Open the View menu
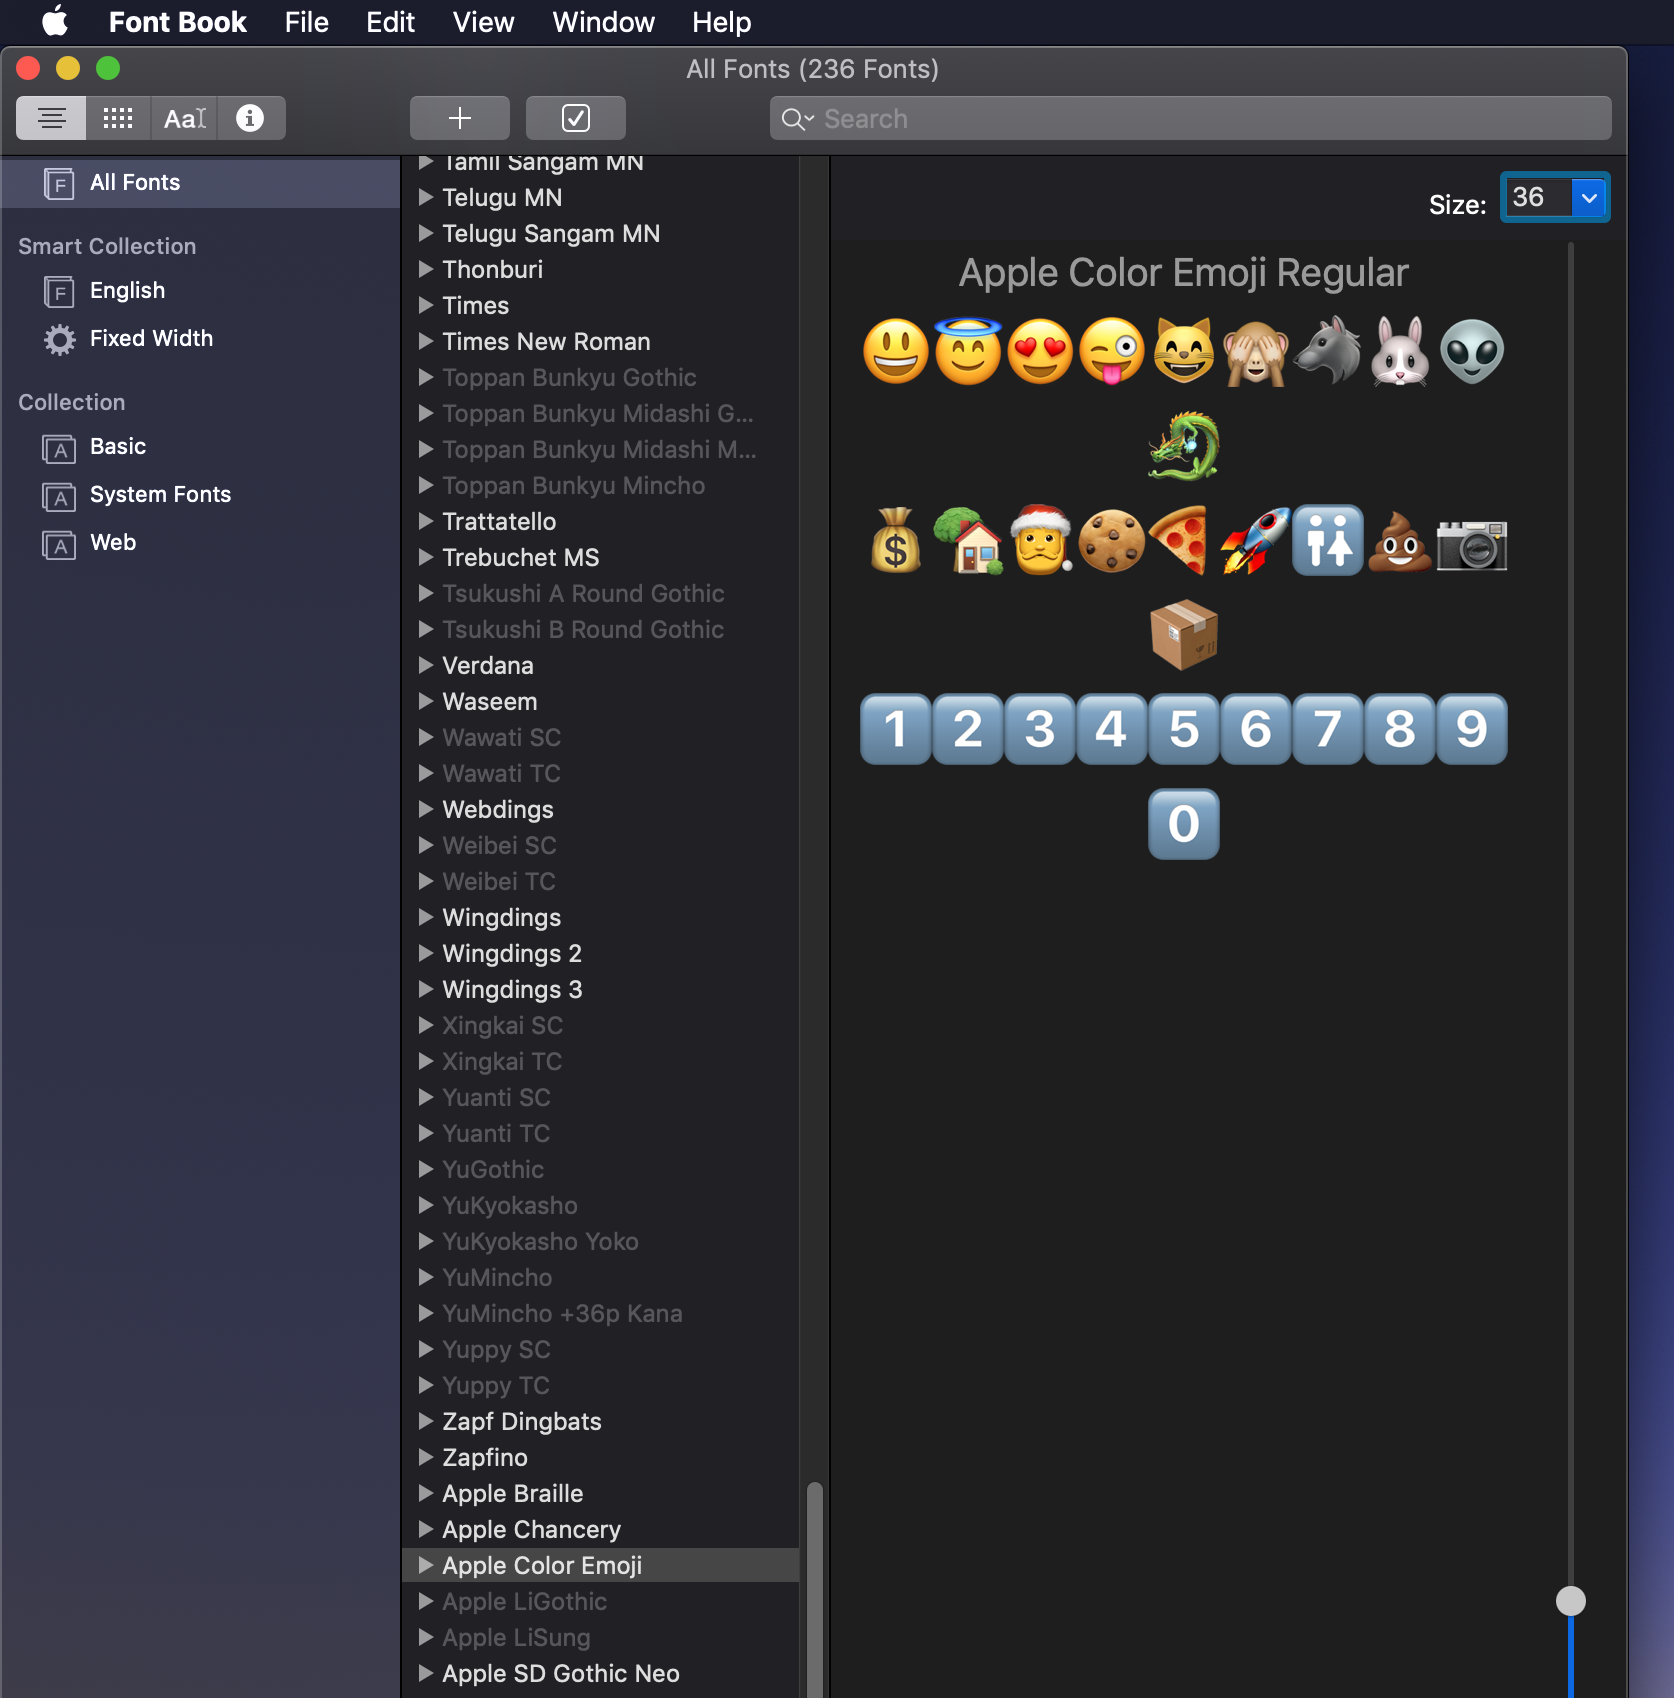1674x1698 pixels. 483,22
